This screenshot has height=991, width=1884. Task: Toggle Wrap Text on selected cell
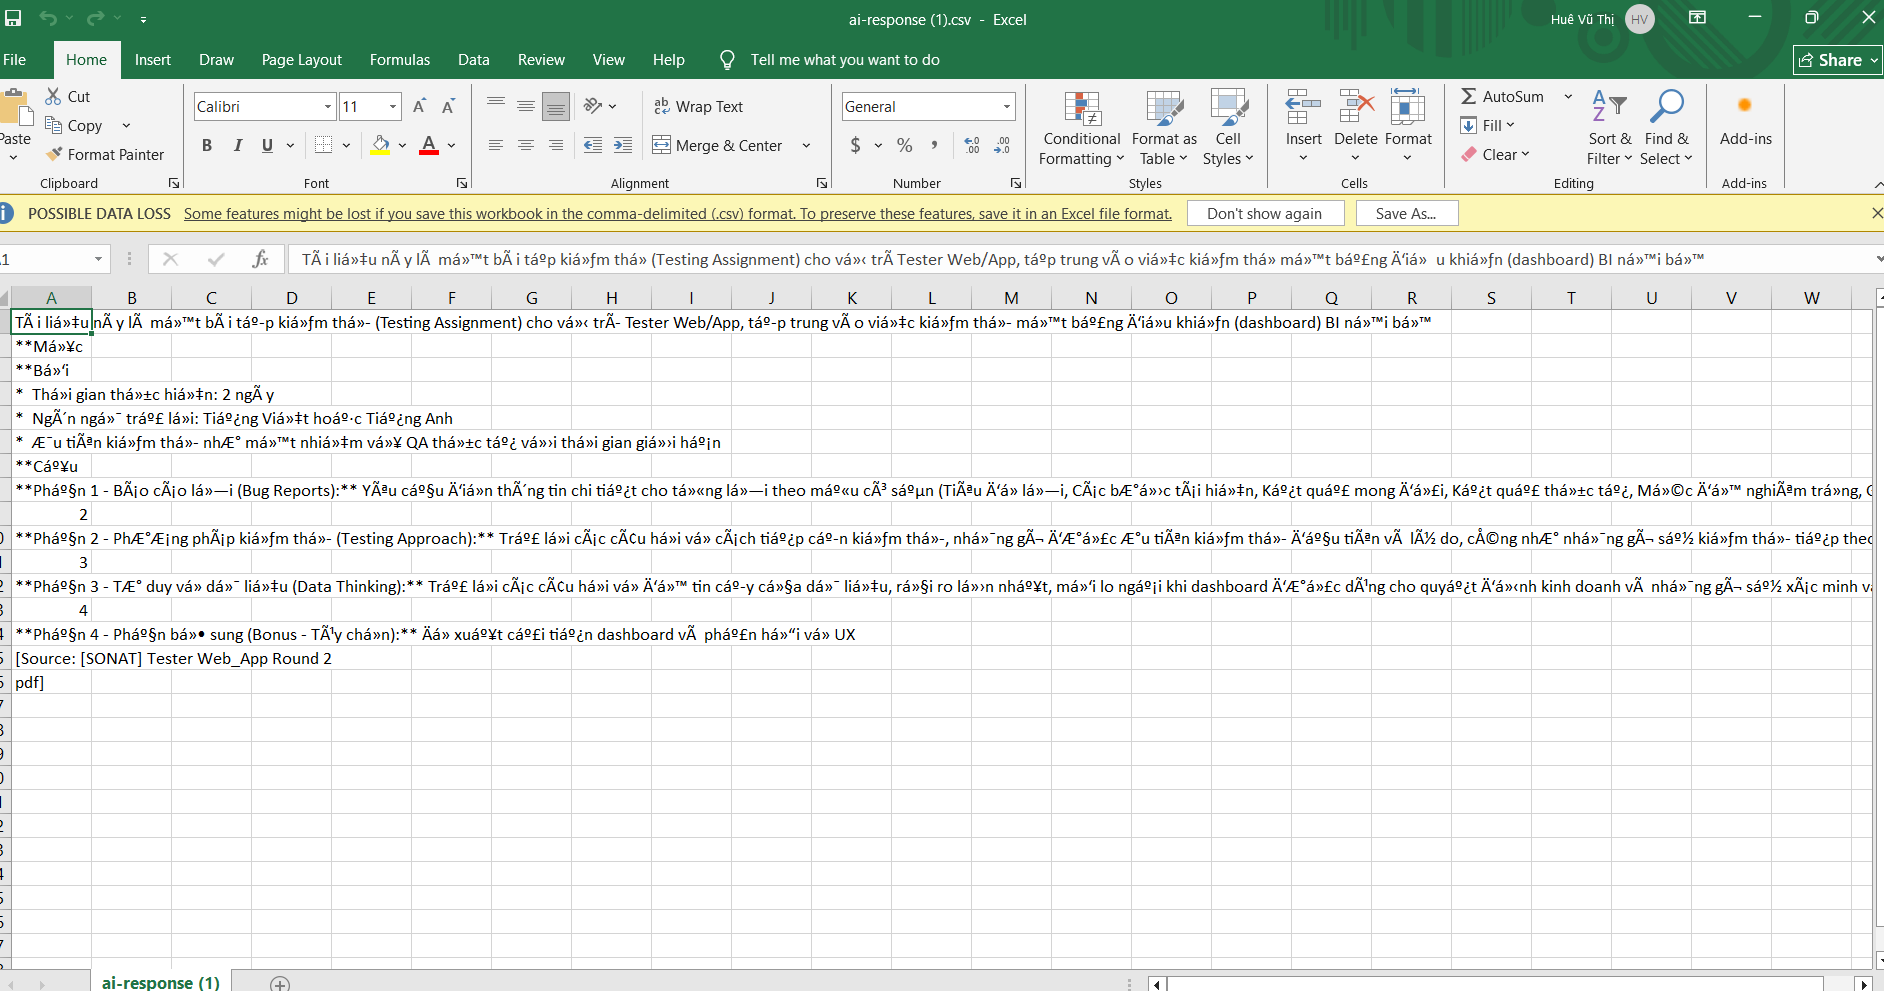pyautogui.click(x=699, y=106)
